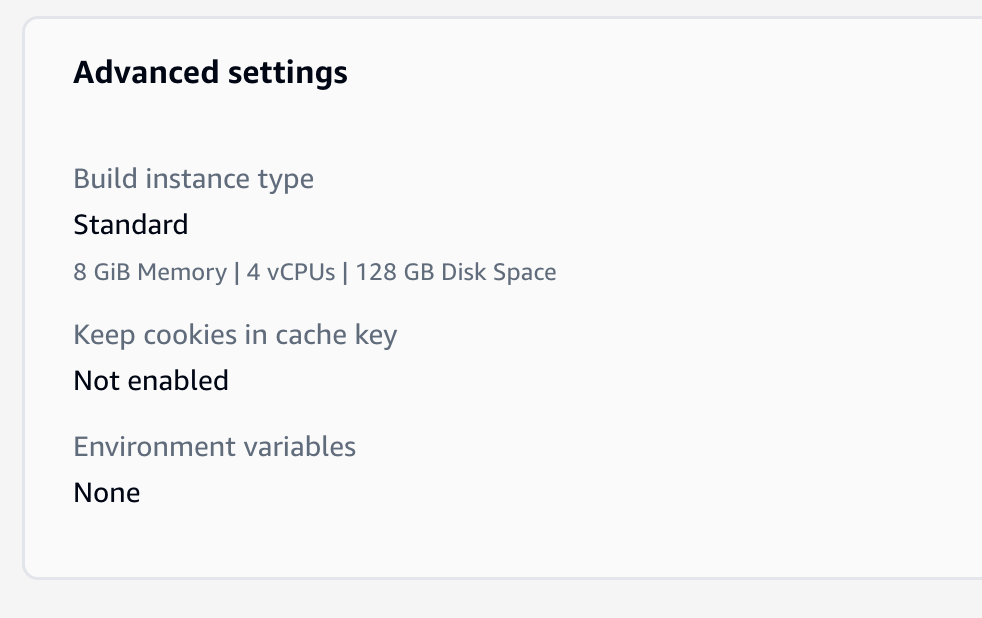
Task: Click the Not enabled value
Action: 151,380
